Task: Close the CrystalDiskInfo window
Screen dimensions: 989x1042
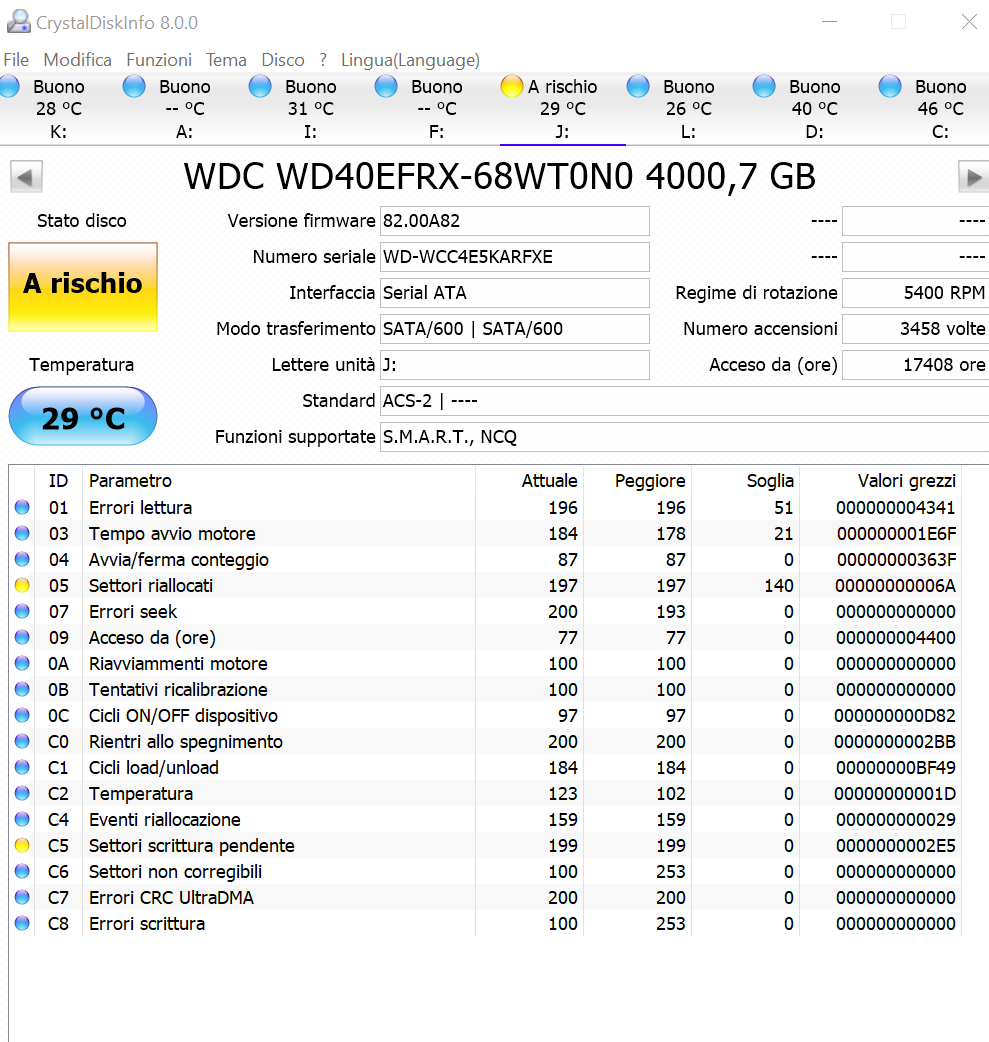Action: (969, 22)
